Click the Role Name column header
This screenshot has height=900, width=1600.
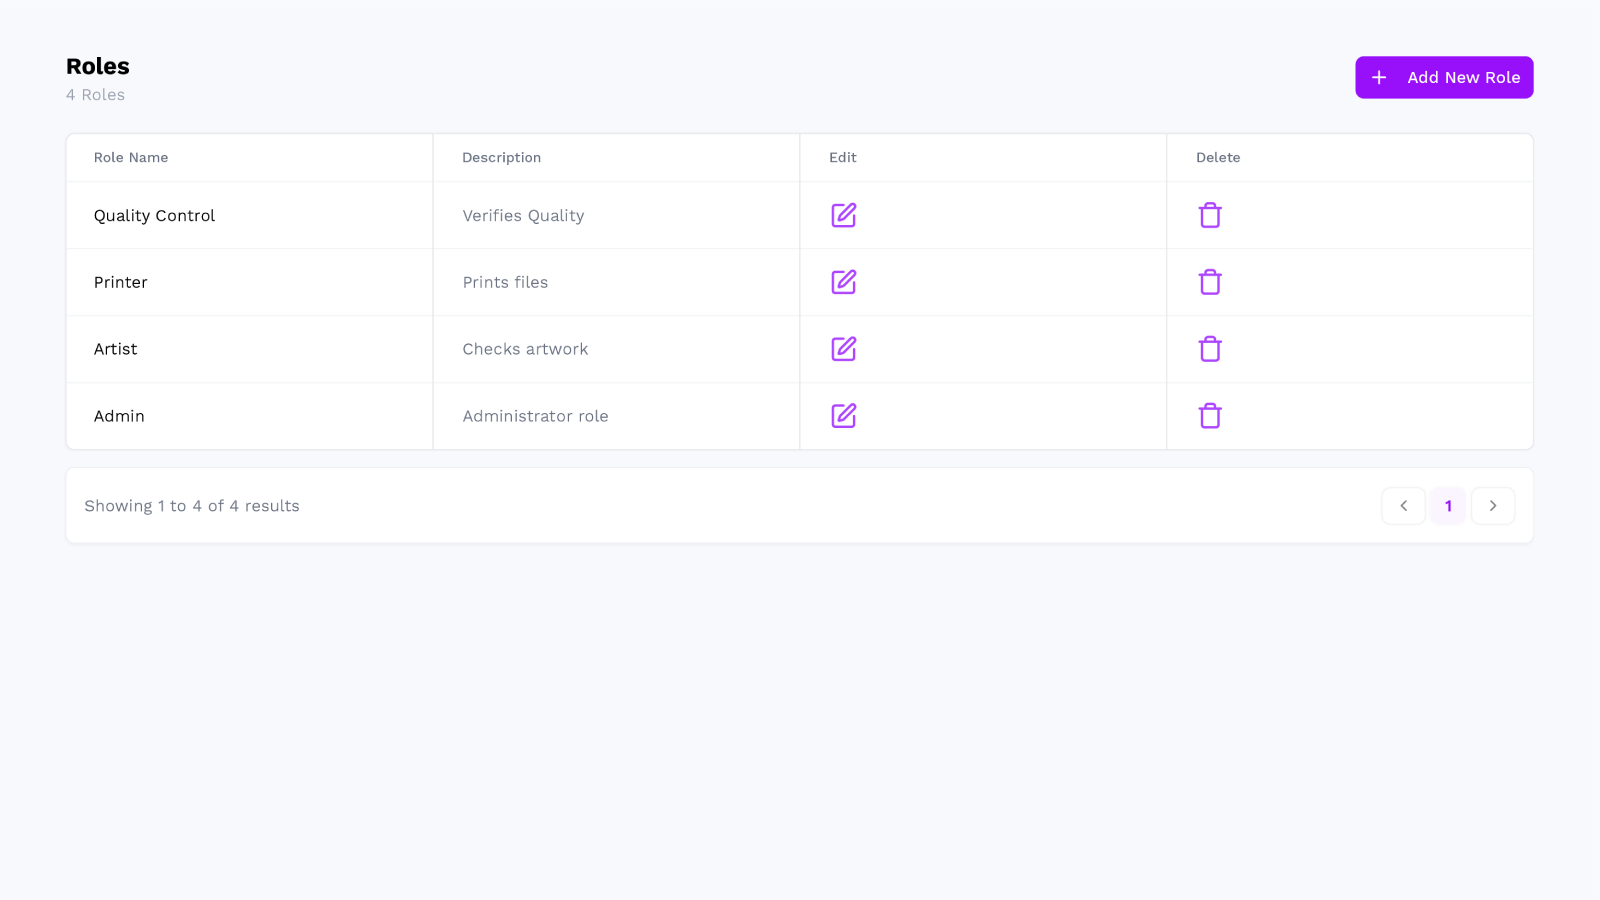pyautogui.click(x=130, y=157)
